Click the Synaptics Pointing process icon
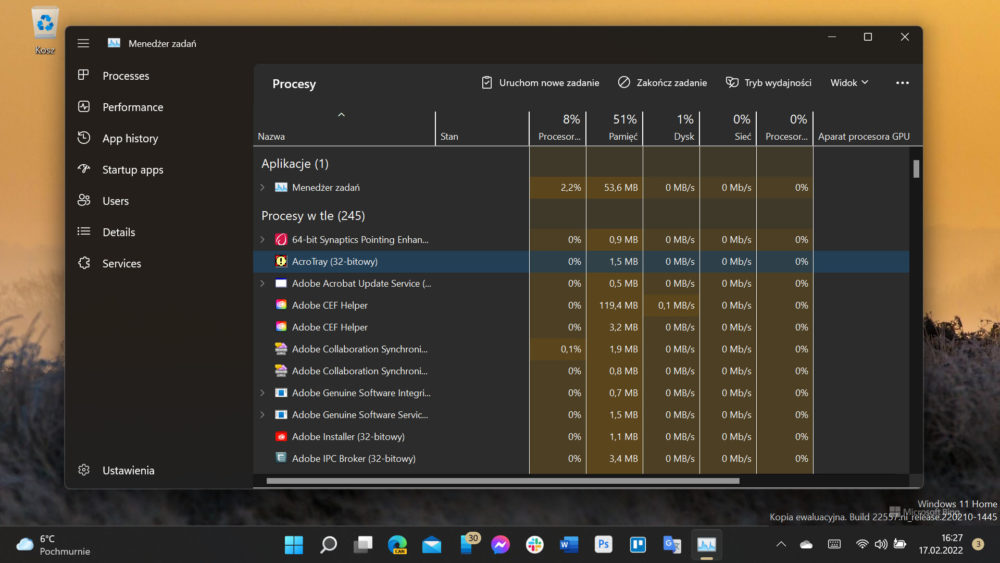The image size is (1000, 563). [281, 240]
